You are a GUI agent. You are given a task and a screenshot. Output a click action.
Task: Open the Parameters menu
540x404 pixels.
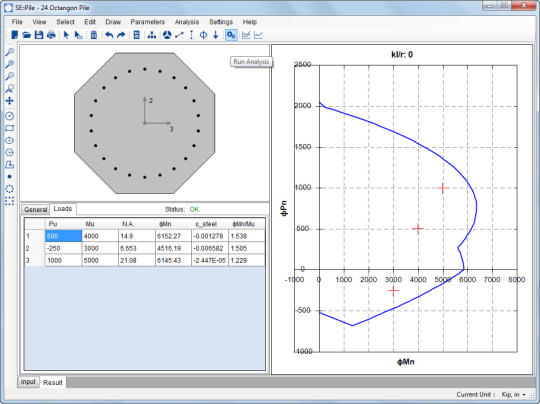[147, 22]
